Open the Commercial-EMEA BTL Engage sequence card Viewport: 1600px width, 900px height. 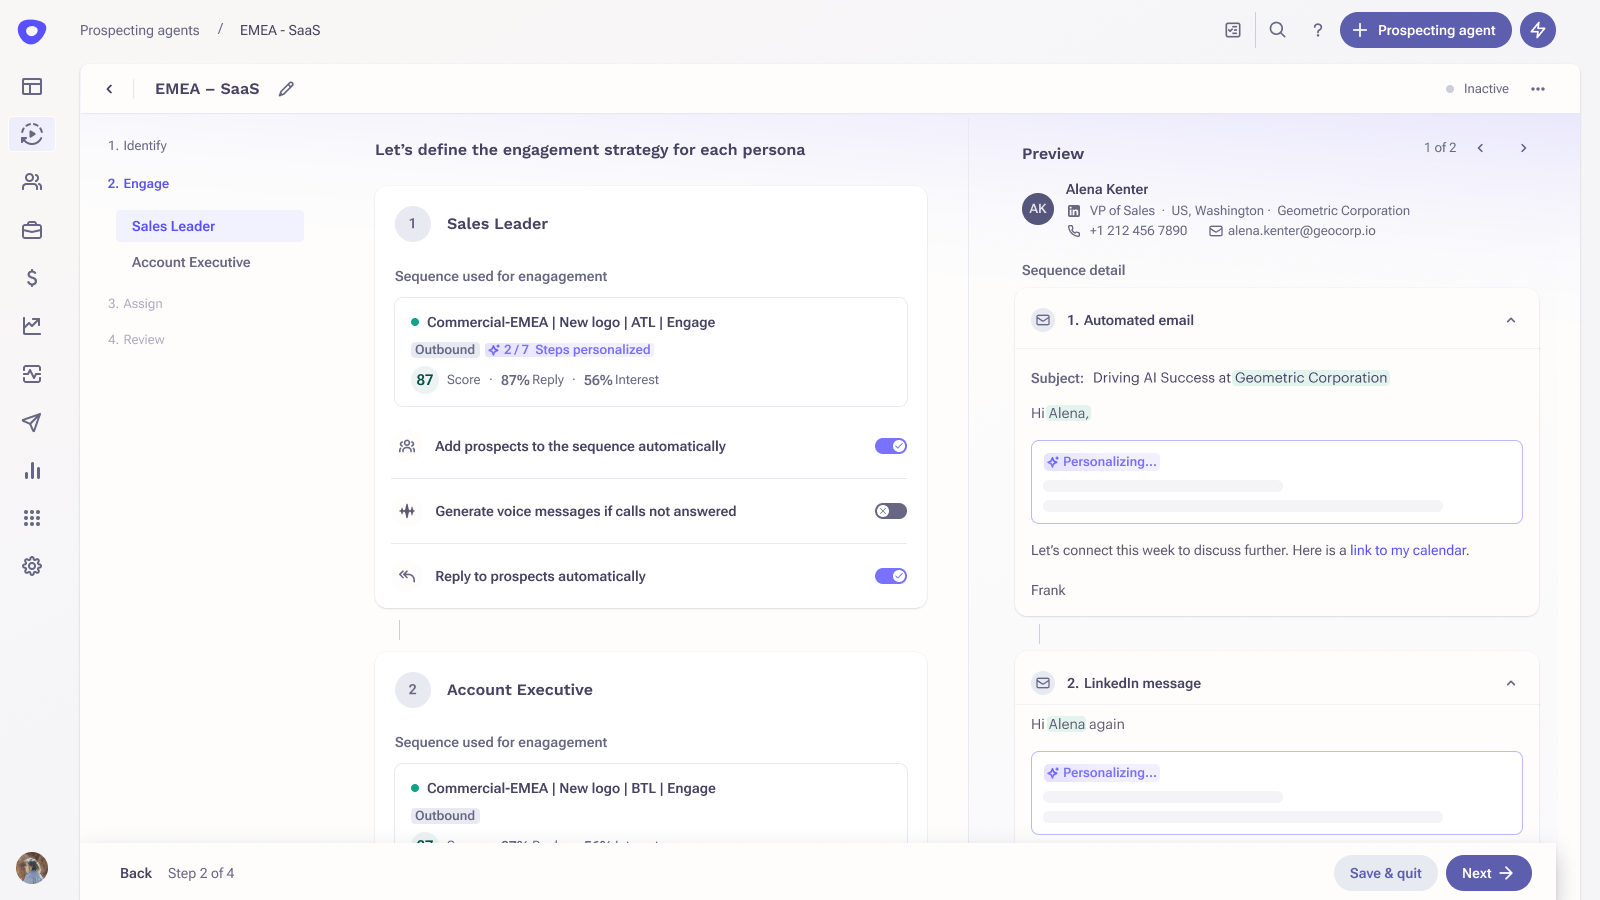(651, 804)
